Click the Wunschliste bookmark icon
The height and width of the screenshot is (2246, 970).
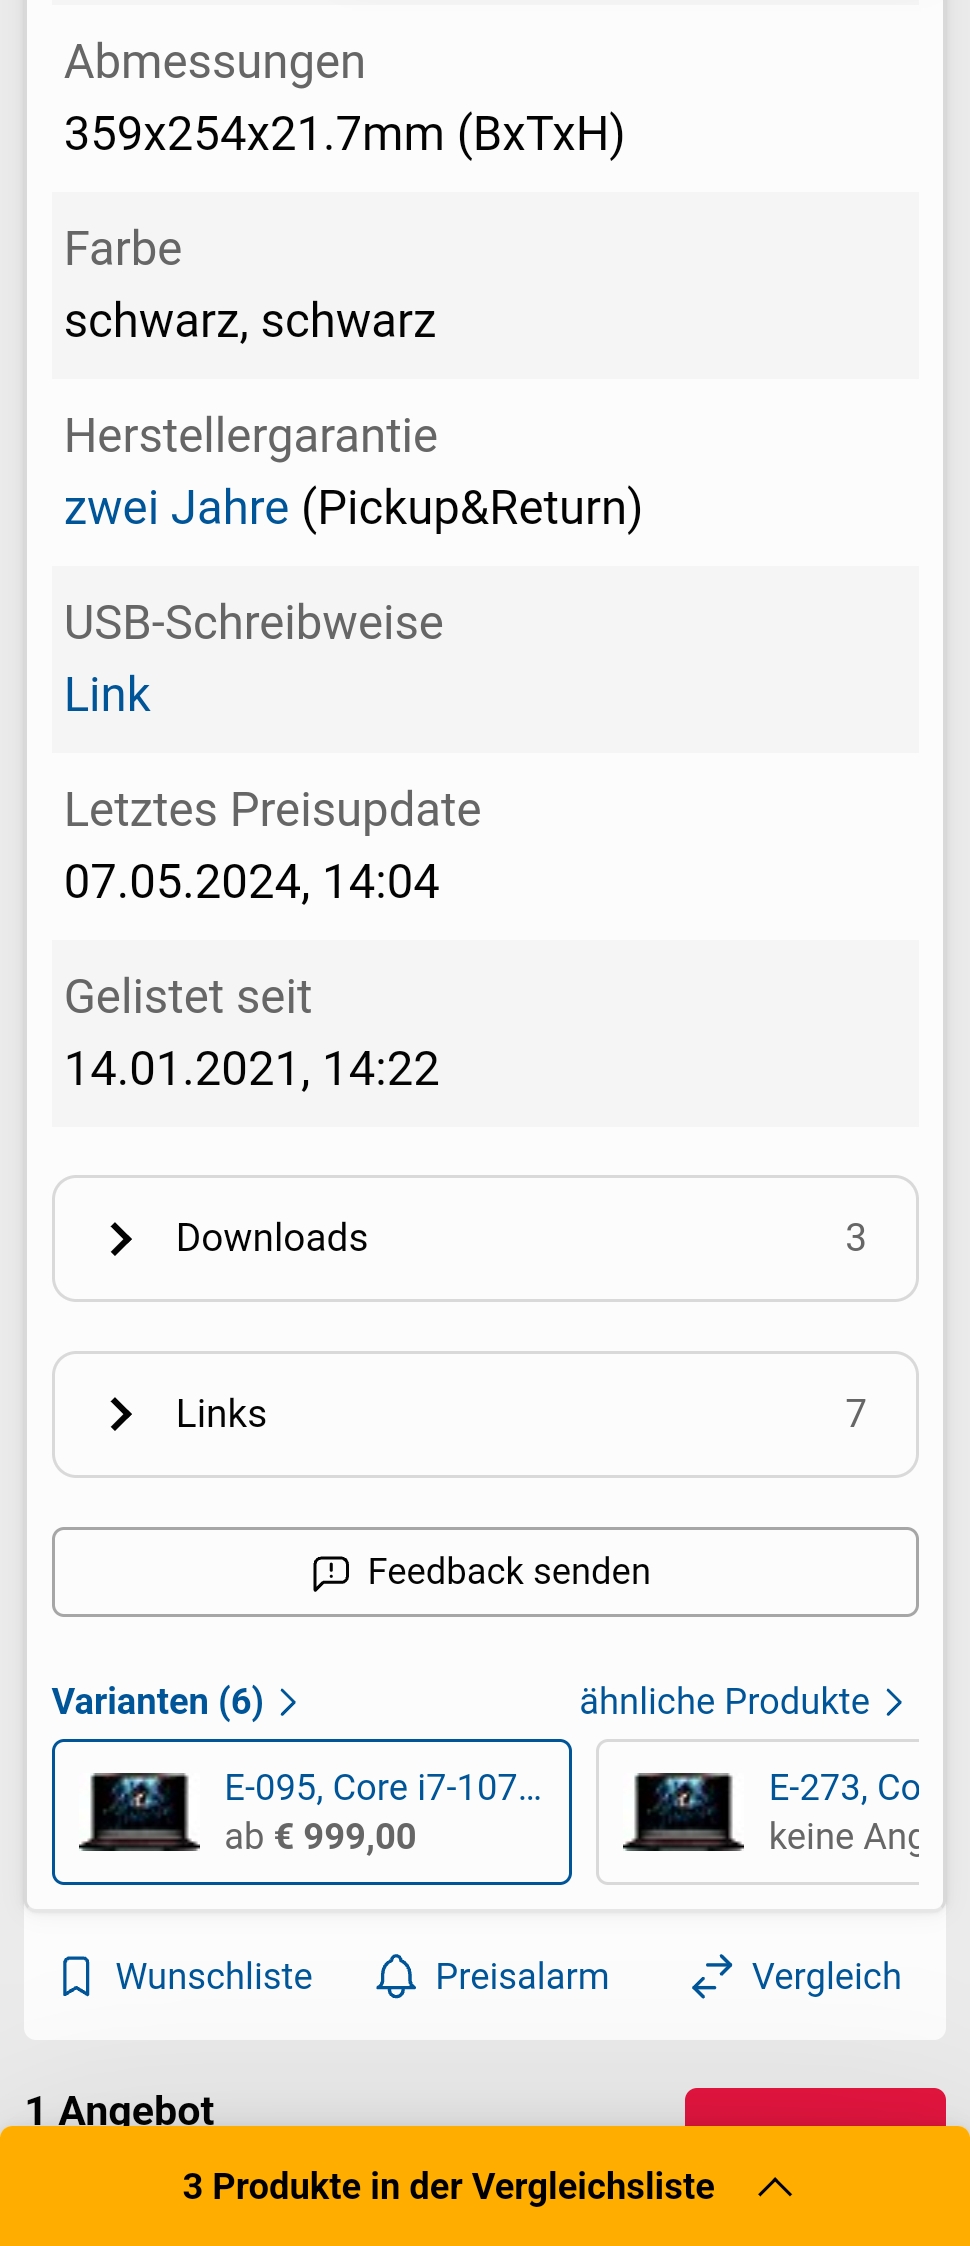[76, 1977]
